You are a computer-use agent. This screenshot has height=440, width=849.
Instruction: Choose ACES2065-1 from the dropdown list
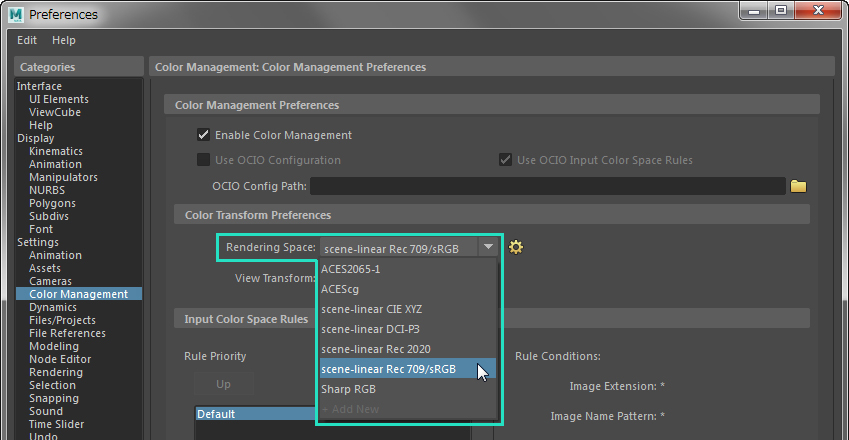407,269
